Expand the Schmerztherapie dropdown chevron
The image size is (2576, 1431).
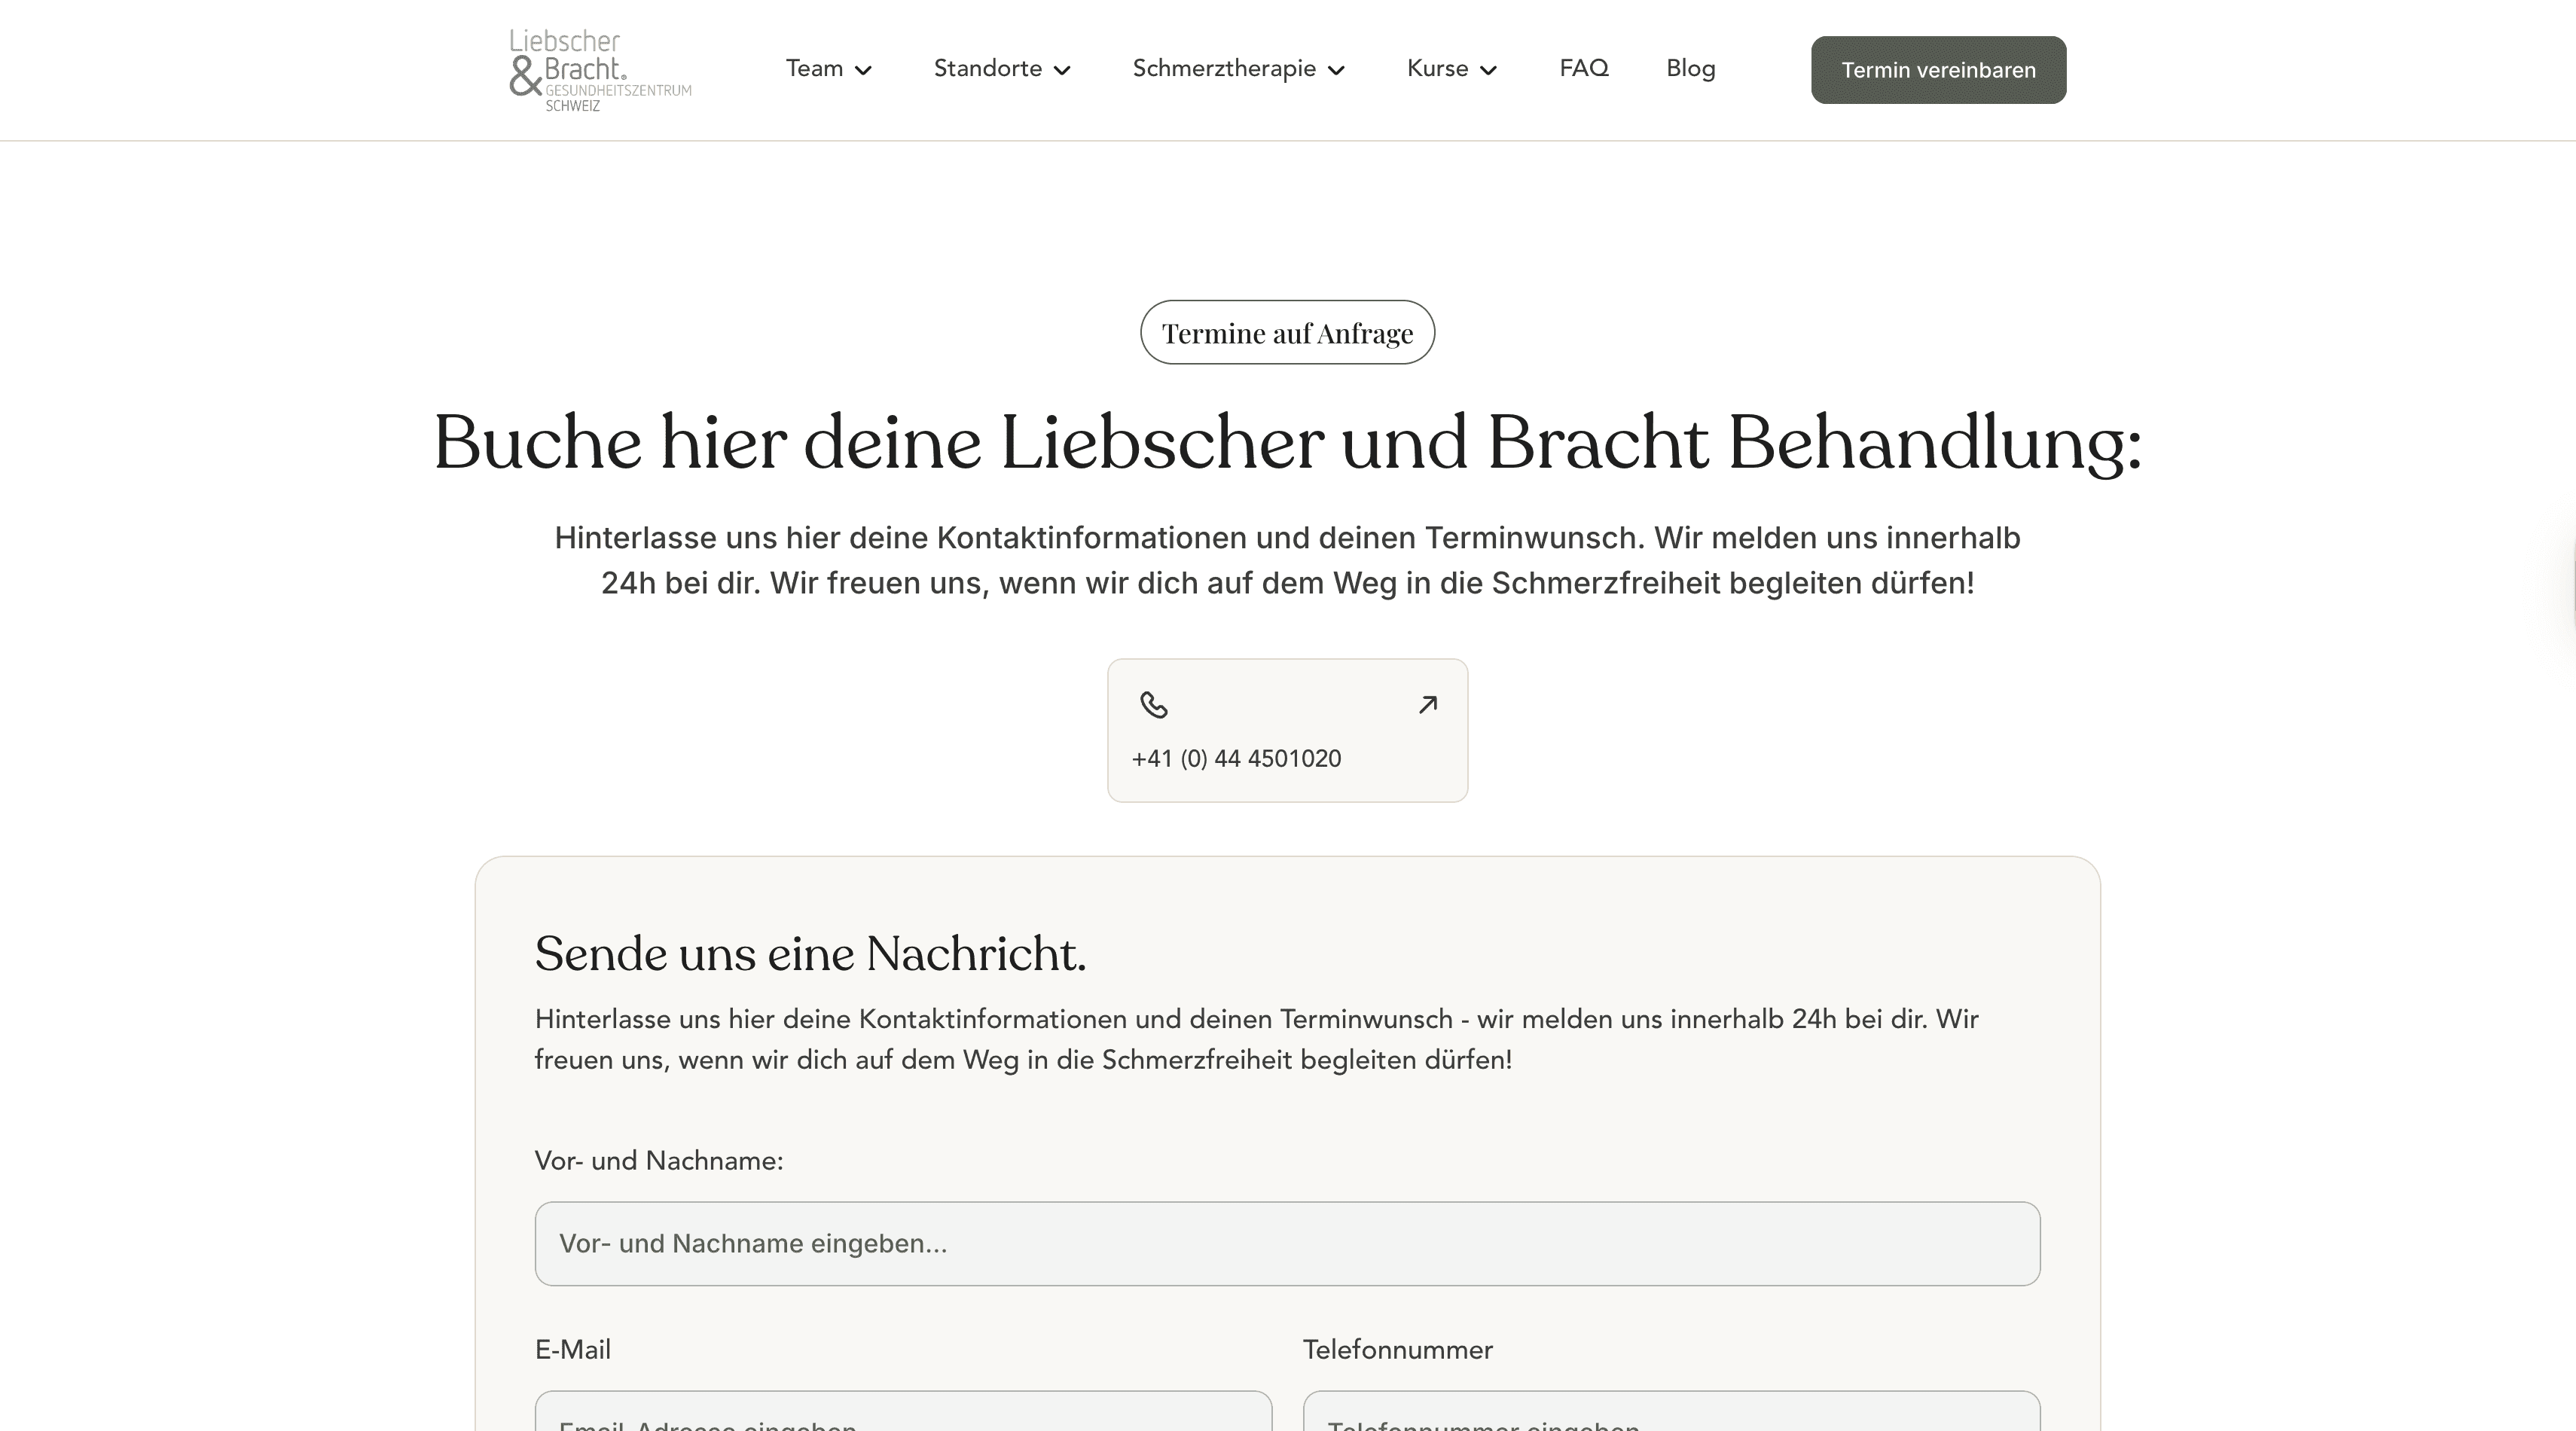[1336, 70]
